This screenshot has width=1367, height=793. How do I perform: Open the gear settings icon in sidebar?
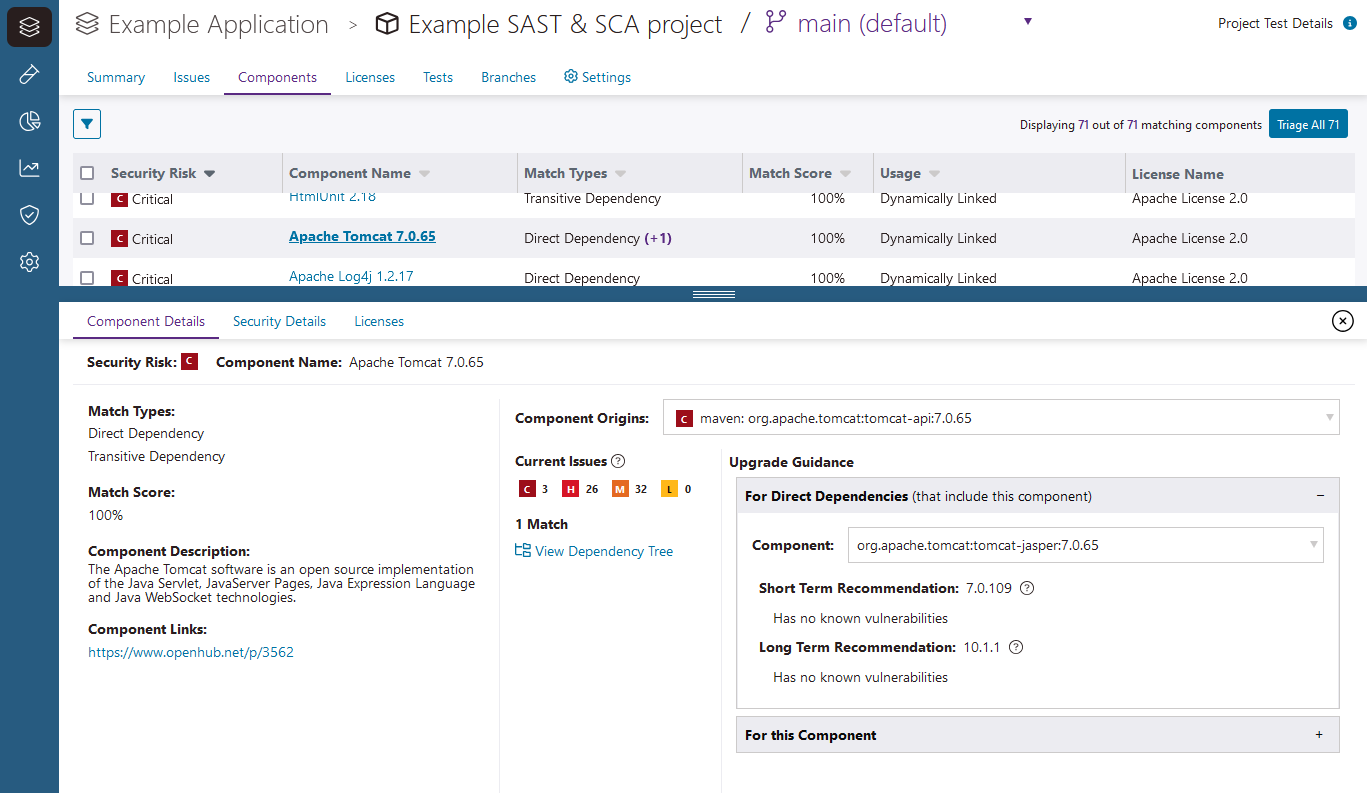(29, 262)
